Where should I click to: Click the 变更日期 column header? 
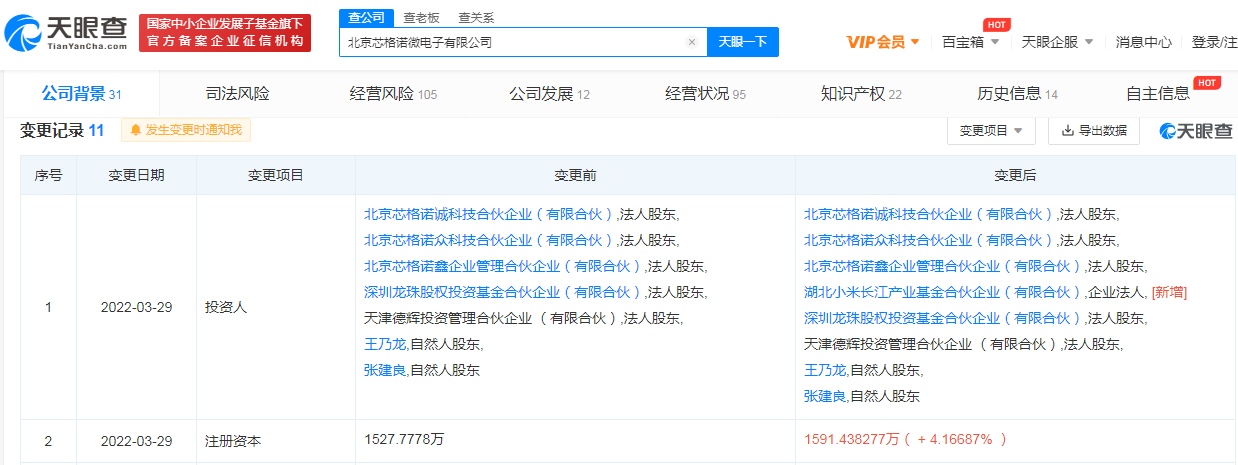(137, 175)
